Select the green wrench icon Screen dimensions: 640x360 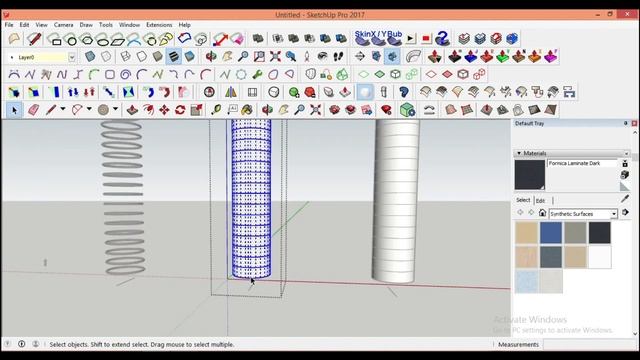tap(257, 75)
